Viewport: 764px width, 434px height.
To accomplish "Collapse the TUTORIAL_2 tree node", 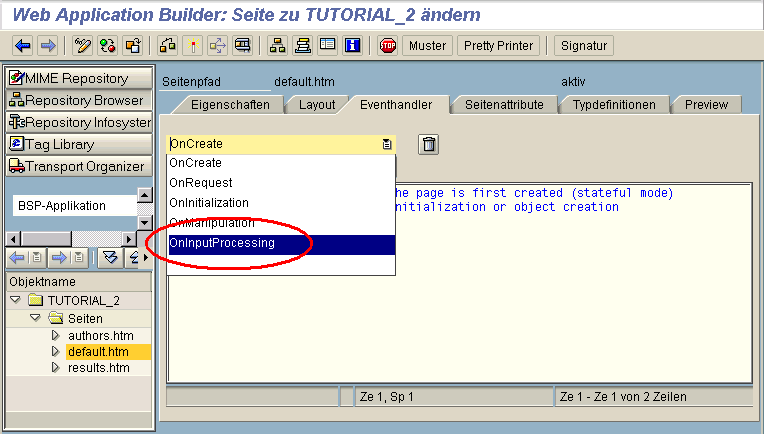I will click(x=15, y=300).
